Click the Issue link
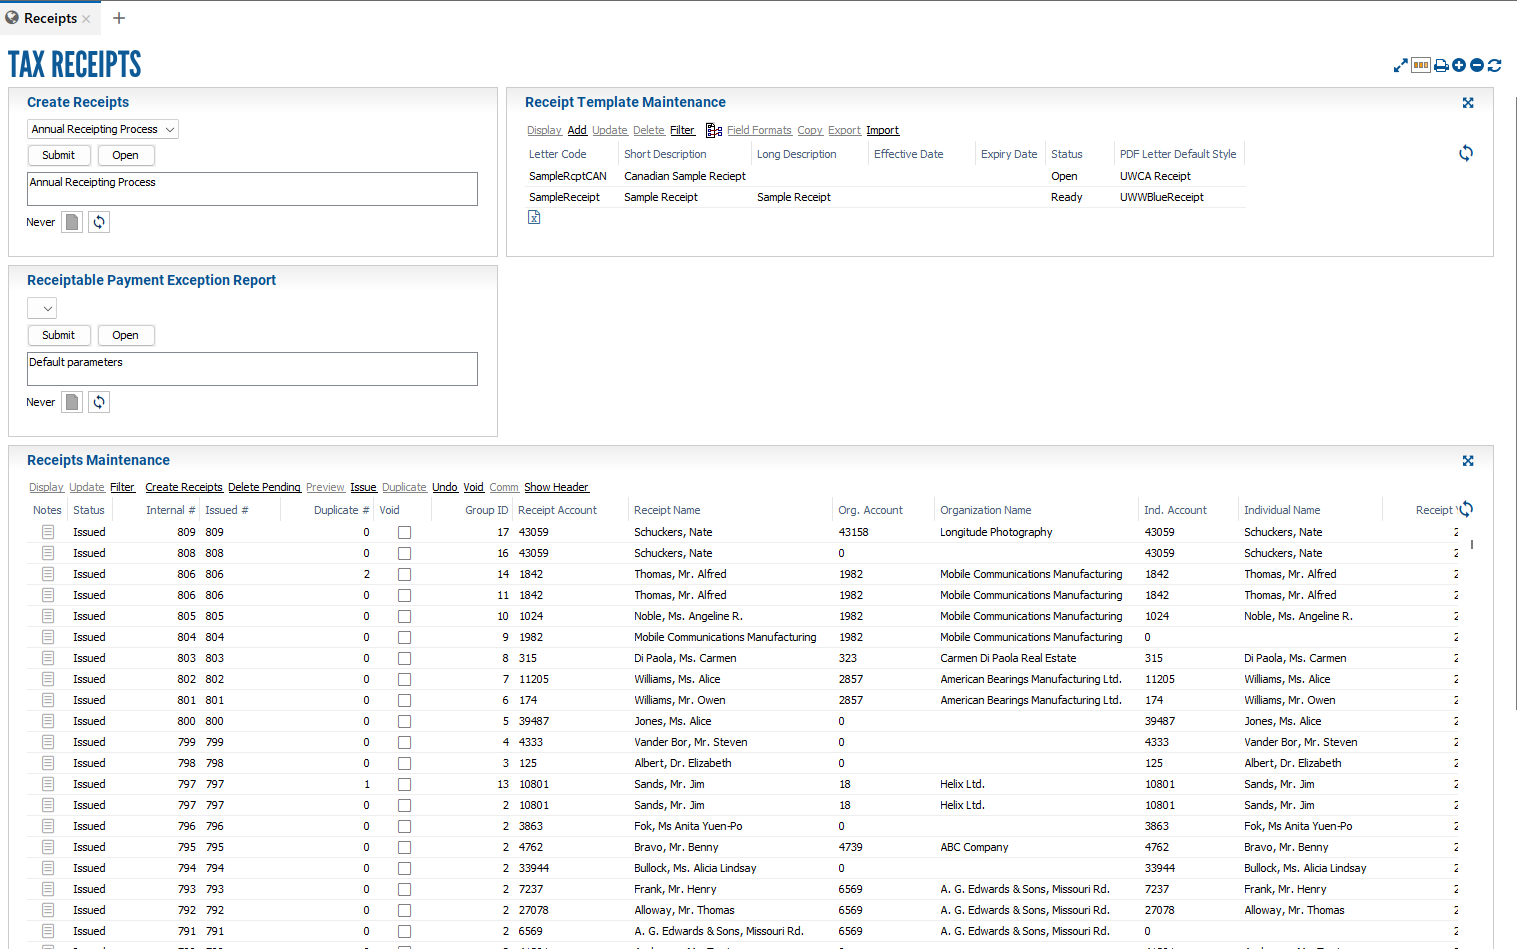Viewport: 1517px width, 949px height. 363,487
